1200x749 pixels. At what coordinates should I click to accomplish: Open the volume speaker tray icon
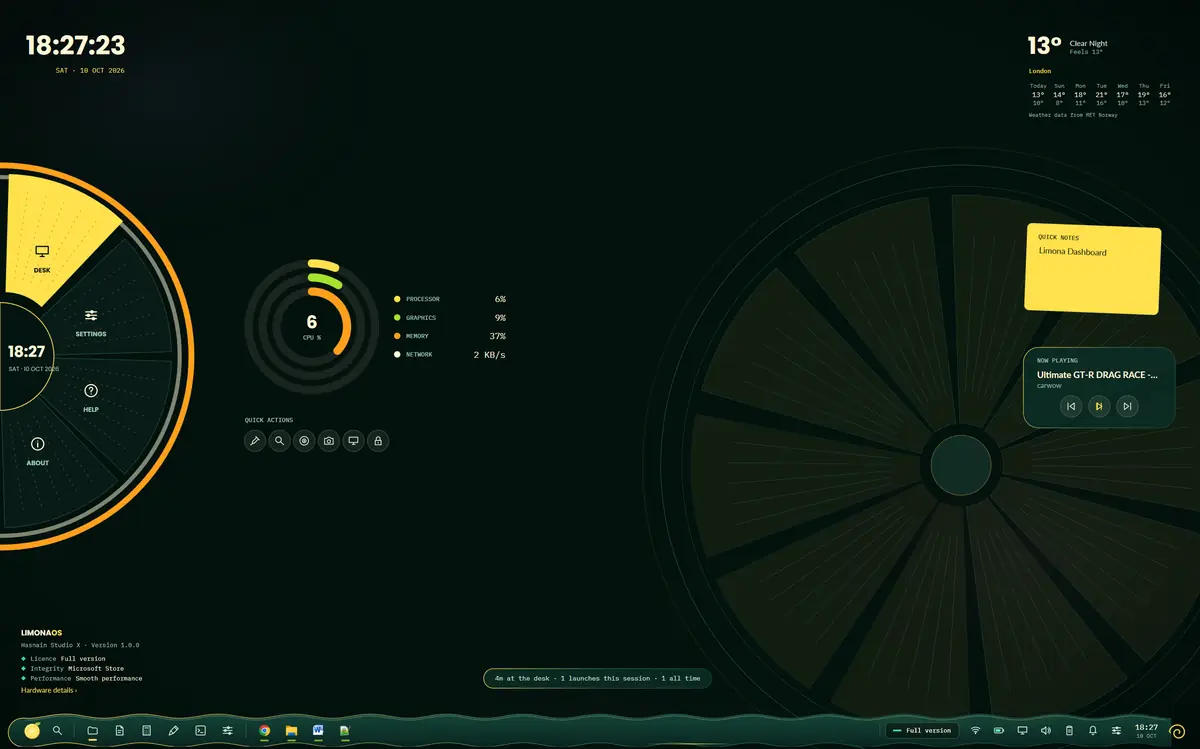click(1046, 731)
